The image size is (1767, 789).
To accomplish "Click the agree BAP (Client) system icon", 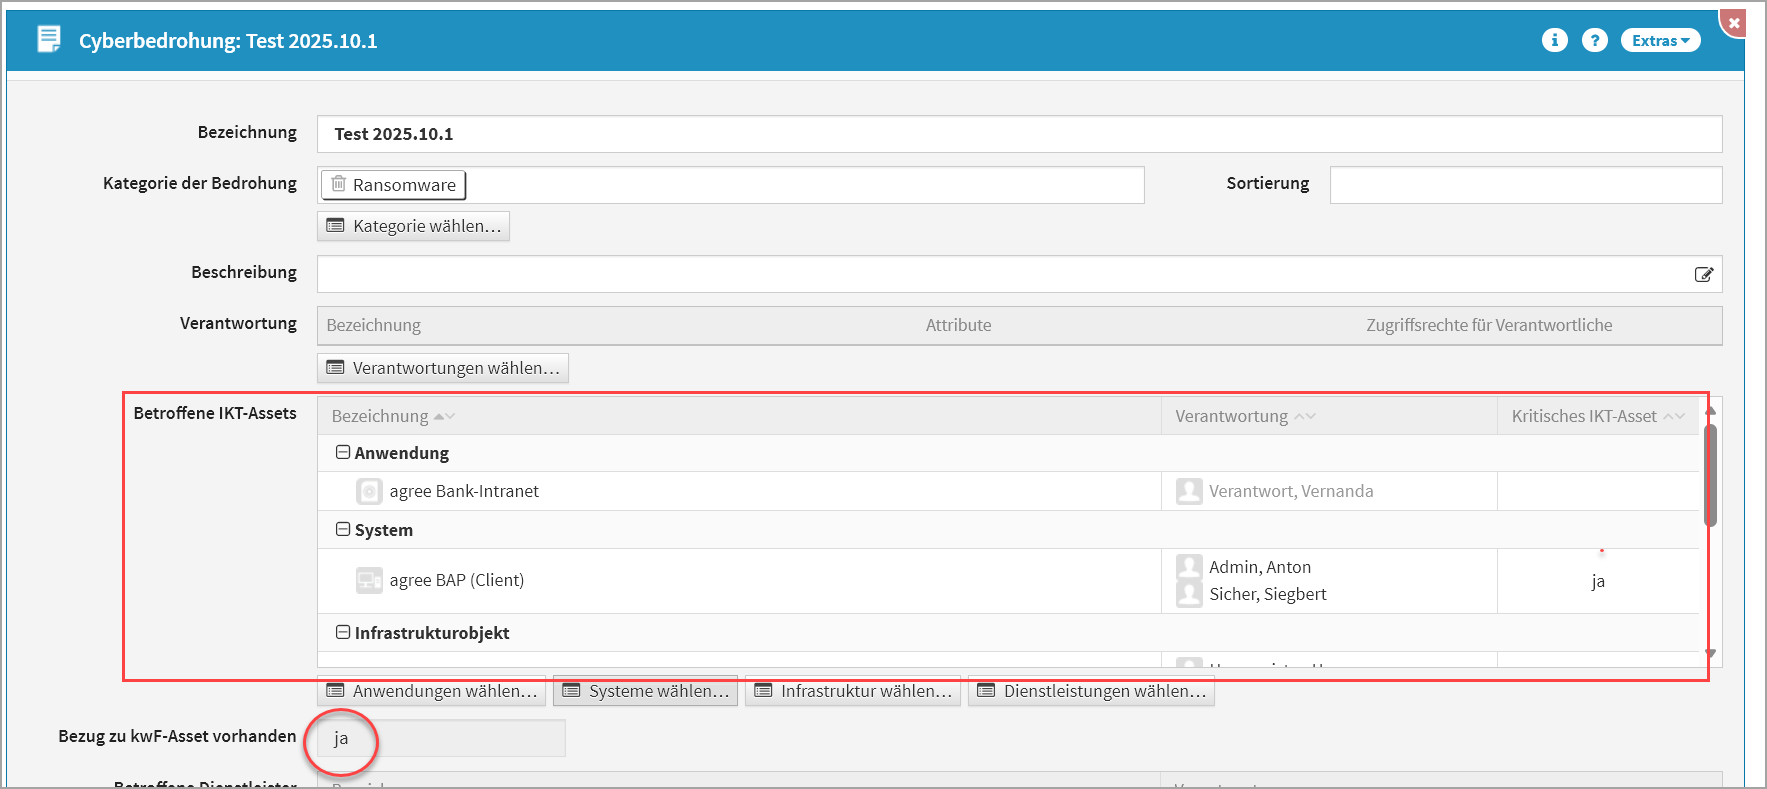I will tap(369, 580).
